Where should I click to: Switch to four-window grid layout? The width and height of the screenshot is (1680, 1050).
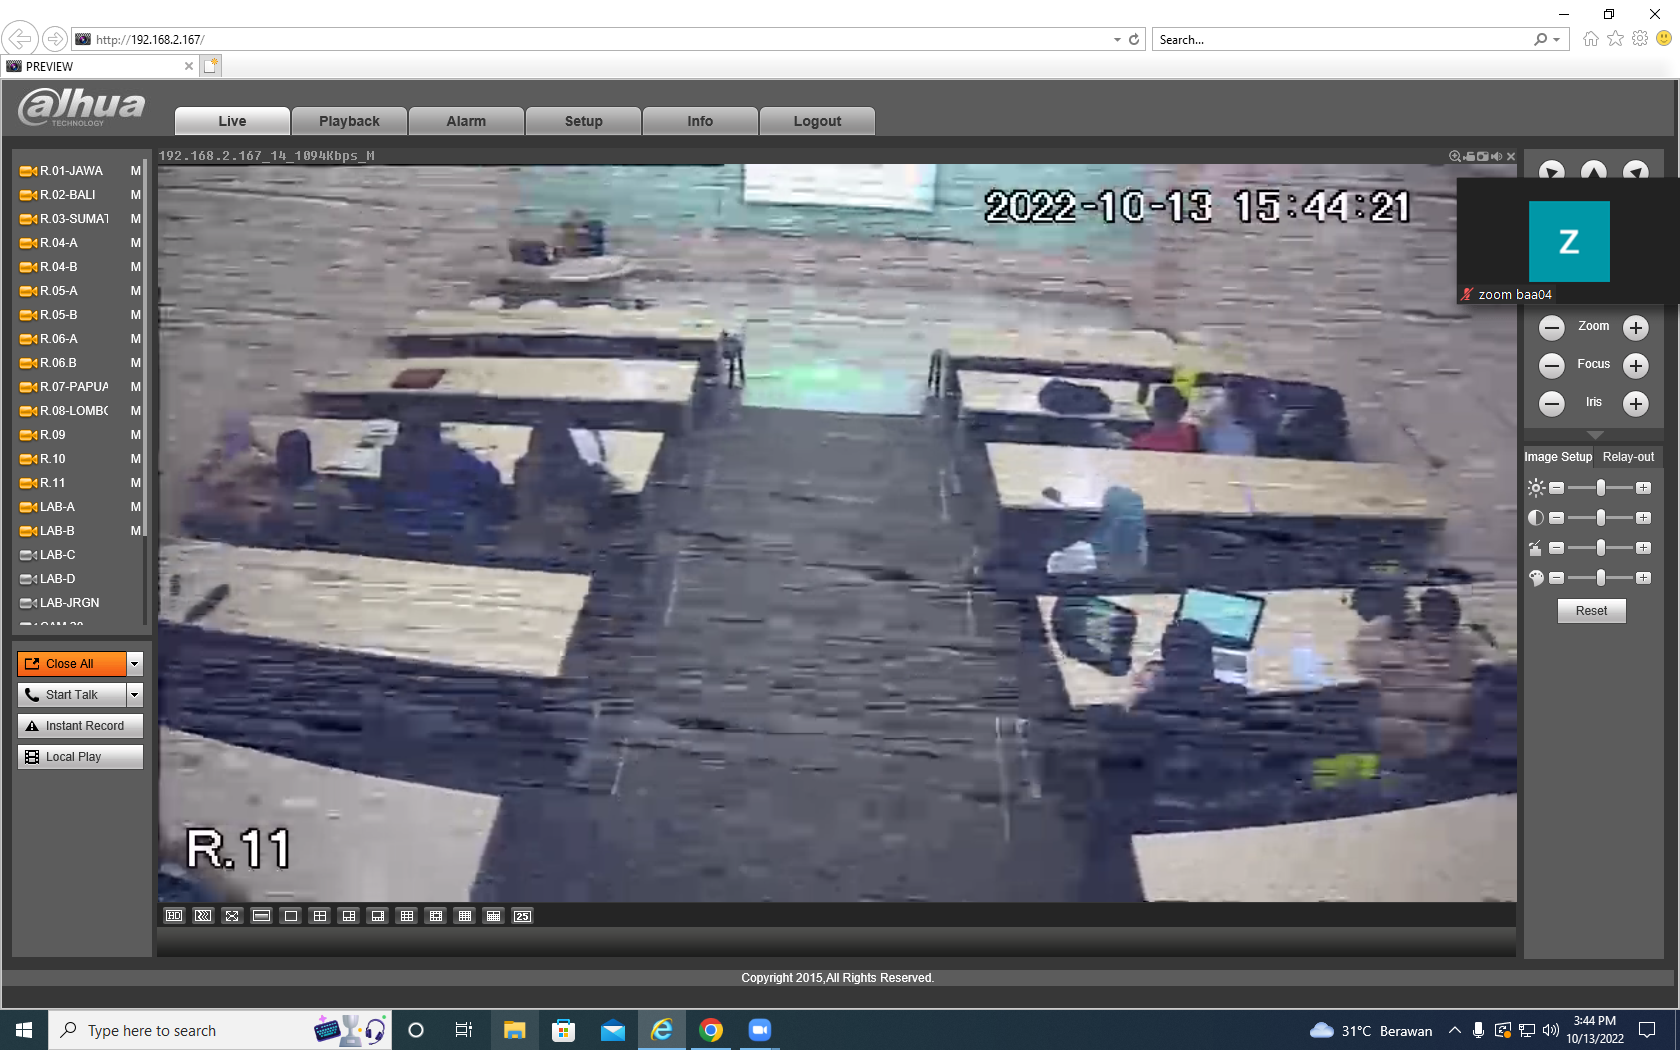(320, 916)
